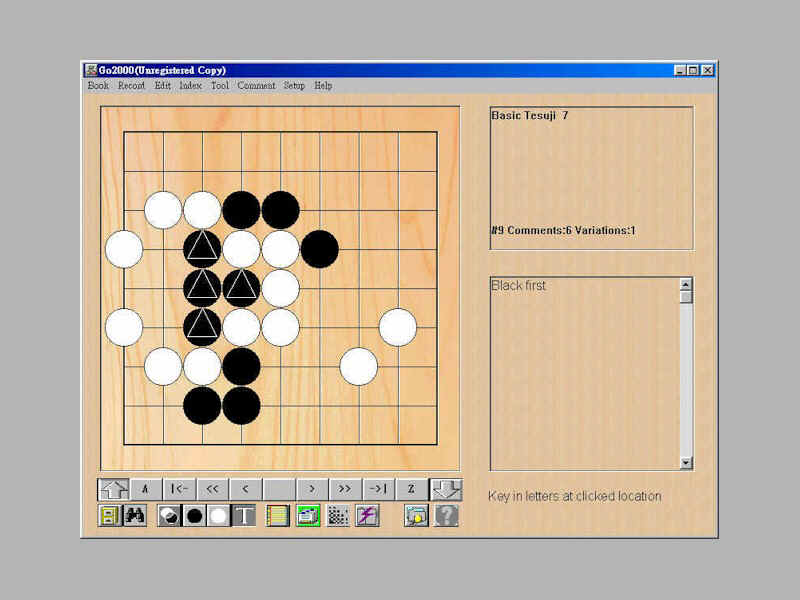Image resolution: width=800 pixels, height=600 pixels.
Task: Click the yellow ball window icon
Action: (x=416, y=516)
